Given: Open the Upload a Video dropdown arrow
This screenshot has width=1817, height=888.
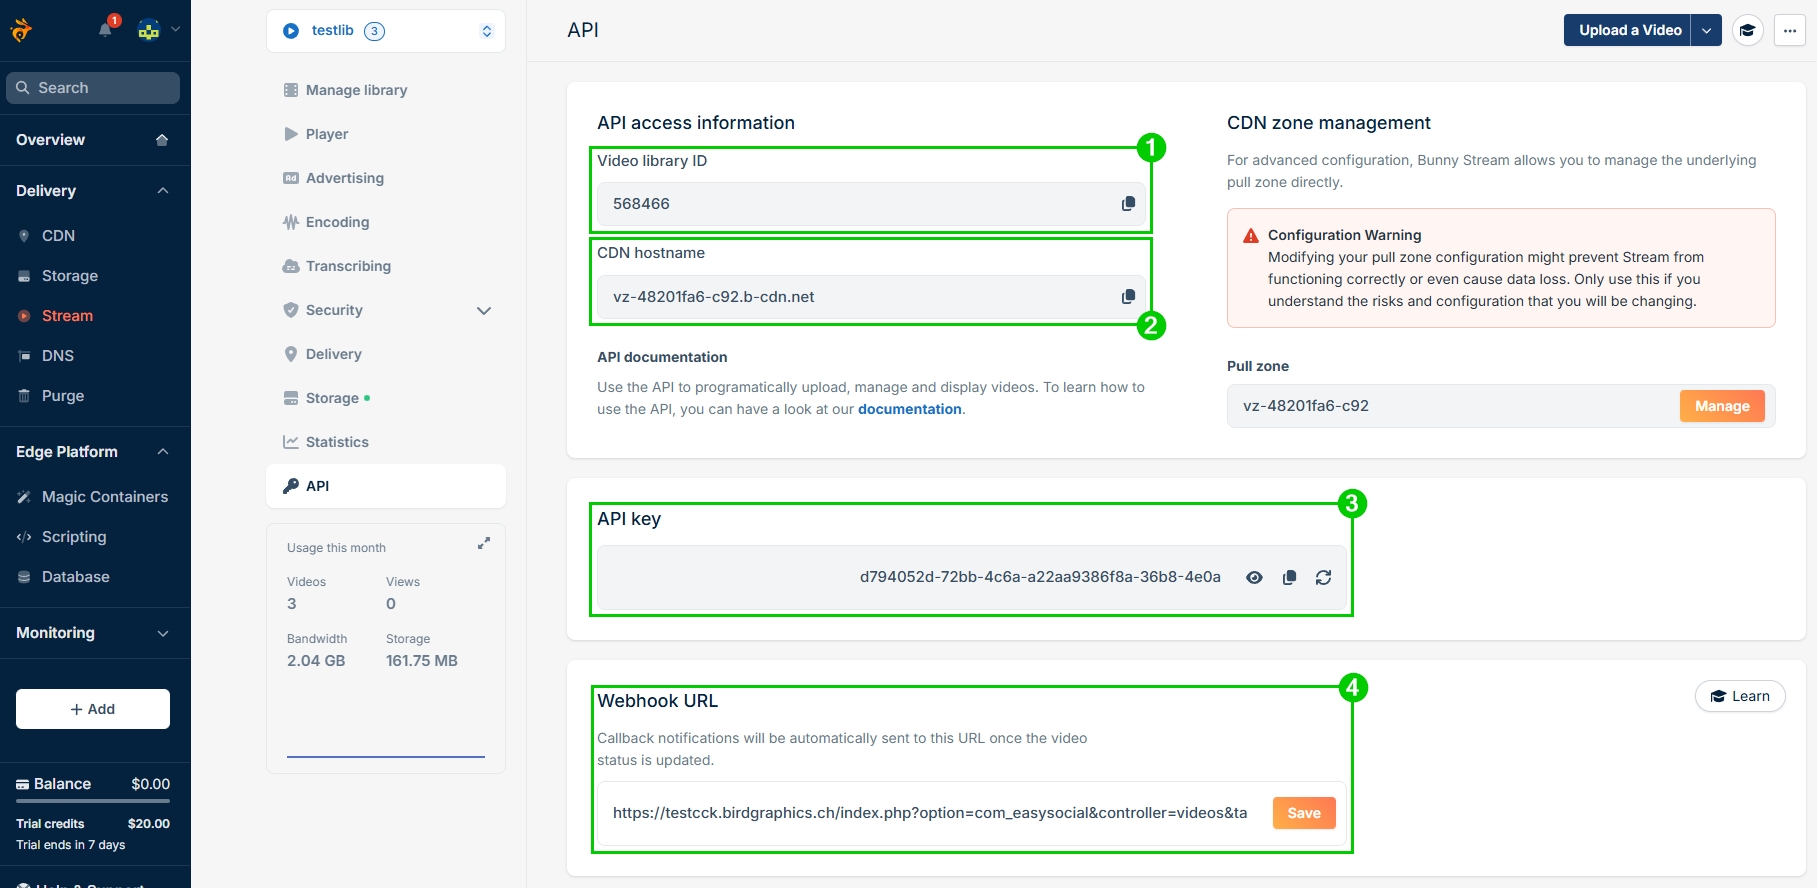Looking at the screenshot, I should coord(1706,31).
